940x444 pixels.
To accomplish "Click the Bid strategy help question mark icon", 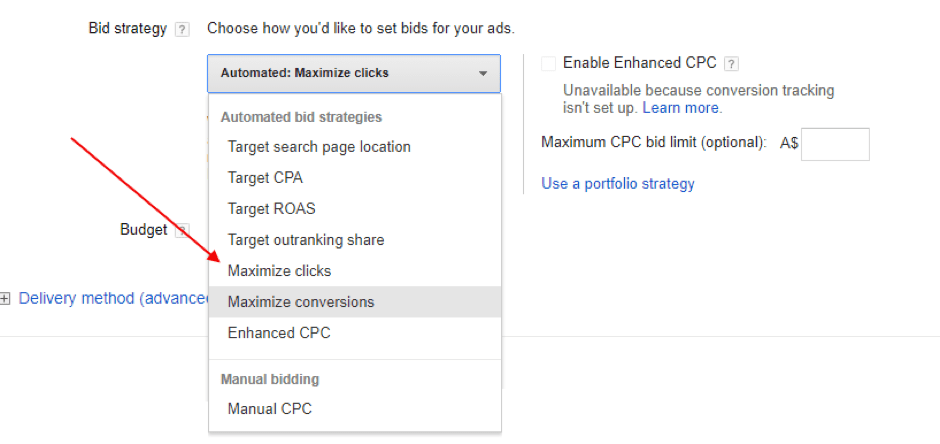I will 182,30.
